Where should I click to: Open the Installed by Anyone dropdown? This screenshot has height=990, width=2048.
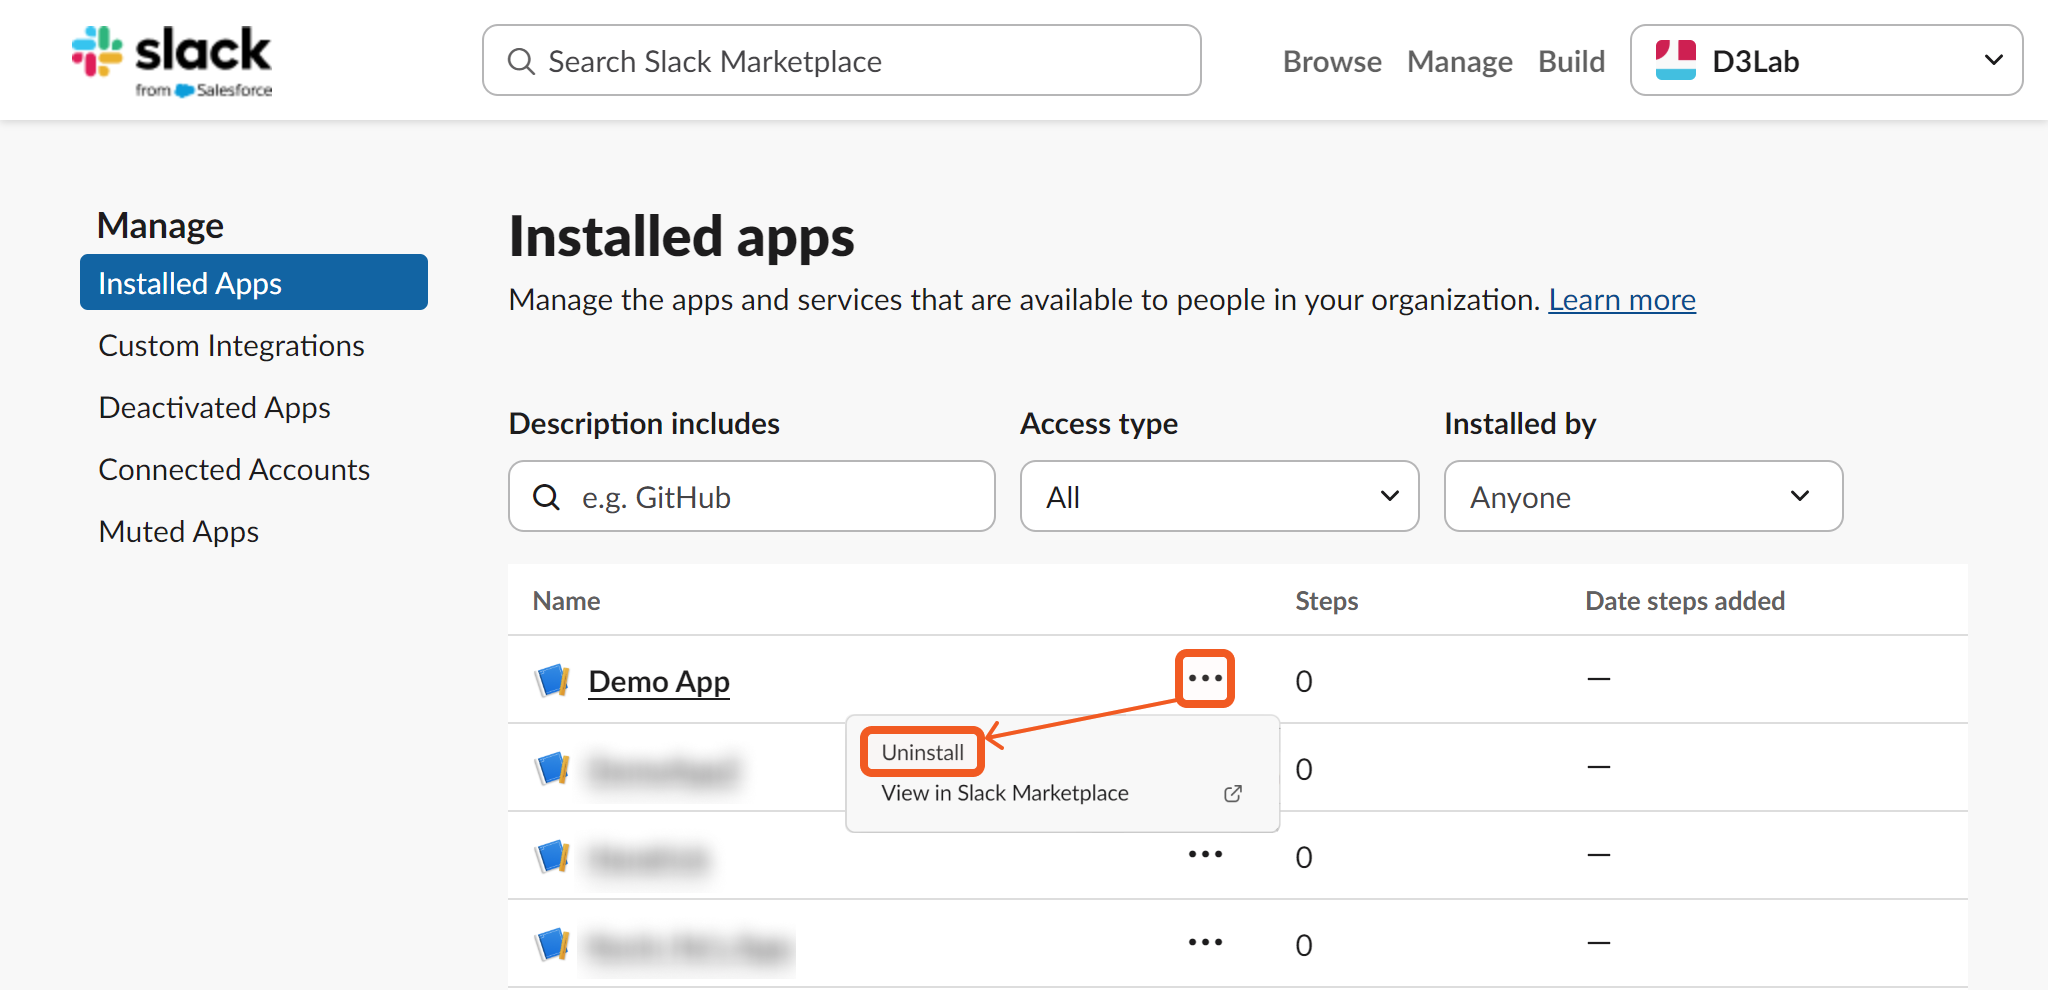(1643, 497)
